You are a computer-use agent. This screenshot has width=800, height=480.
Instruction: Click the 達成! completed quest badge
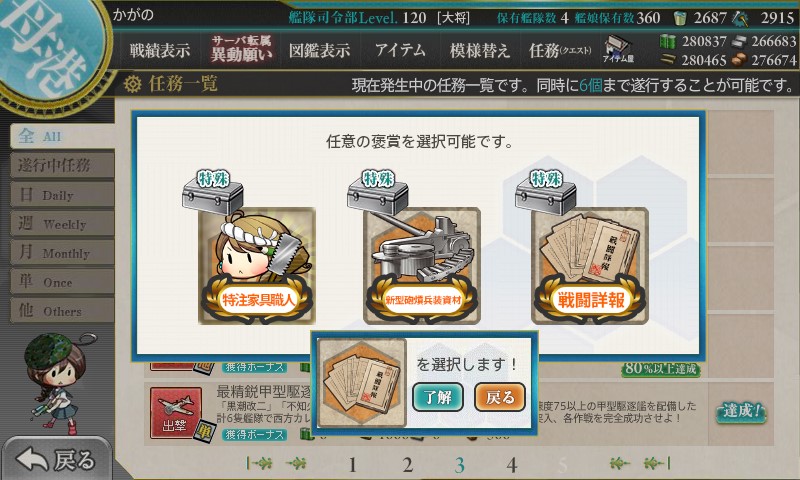(x=741, y=411)
